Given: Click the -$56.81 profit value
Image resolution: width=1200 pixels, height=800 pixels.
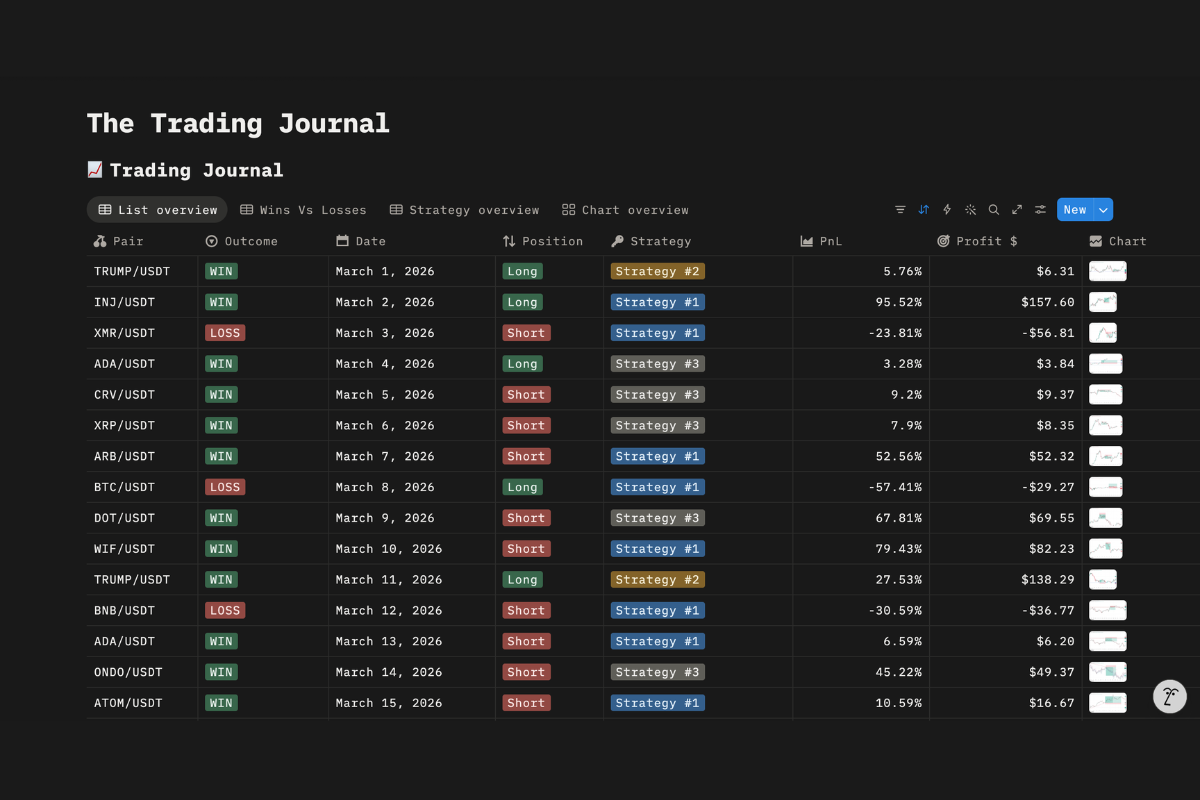Looking at the screenshot, I should pyautogui.click(x=1048, y=333).
